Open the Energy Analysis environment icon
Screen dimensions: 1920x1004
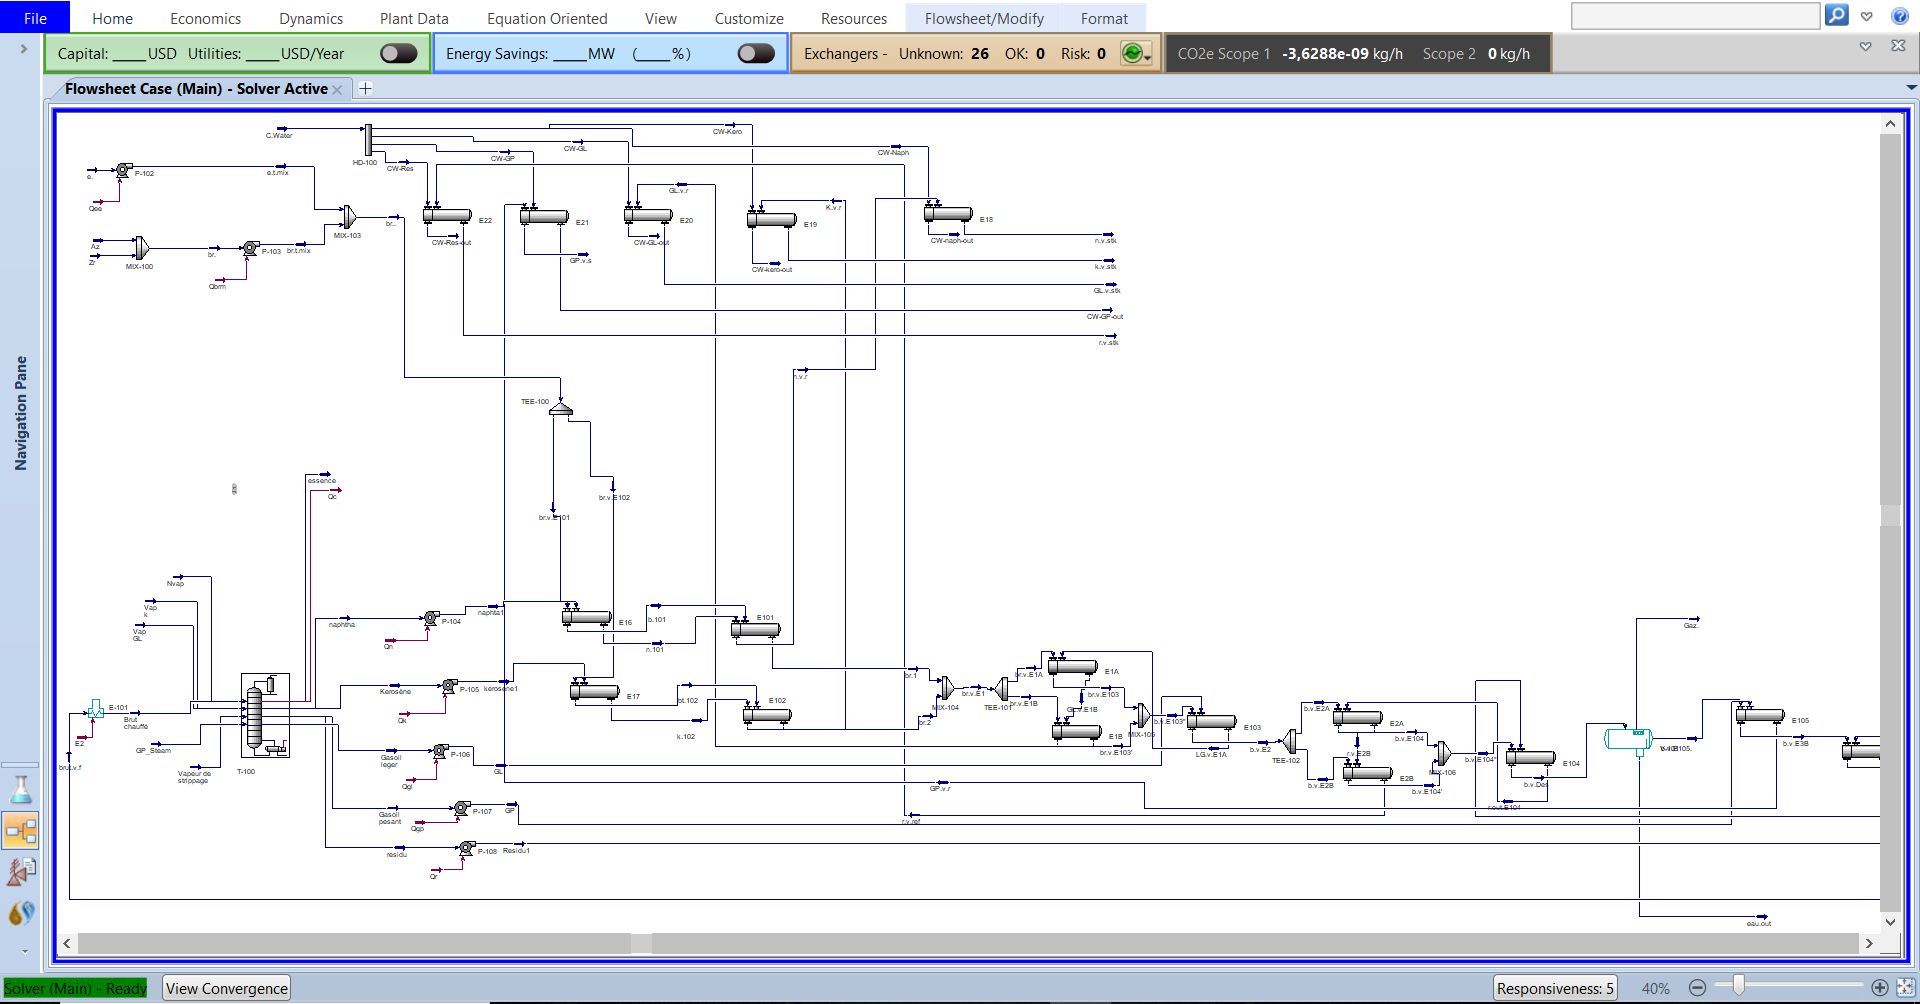pyautogui.click(x=21, y=913)
